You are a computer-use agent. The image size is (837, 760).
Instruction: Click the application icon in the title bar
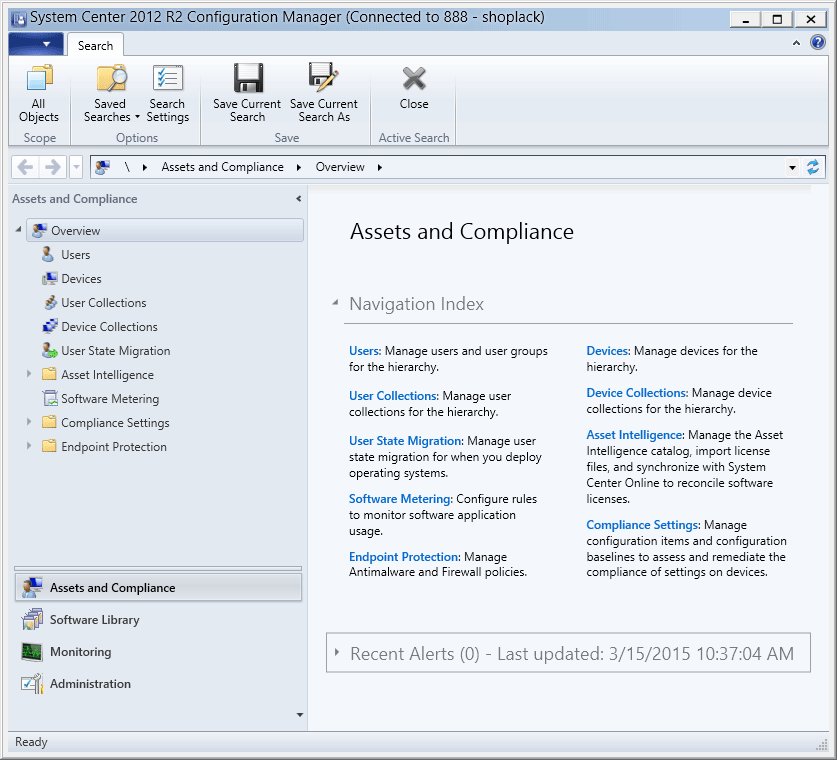(x=19, y=19)
